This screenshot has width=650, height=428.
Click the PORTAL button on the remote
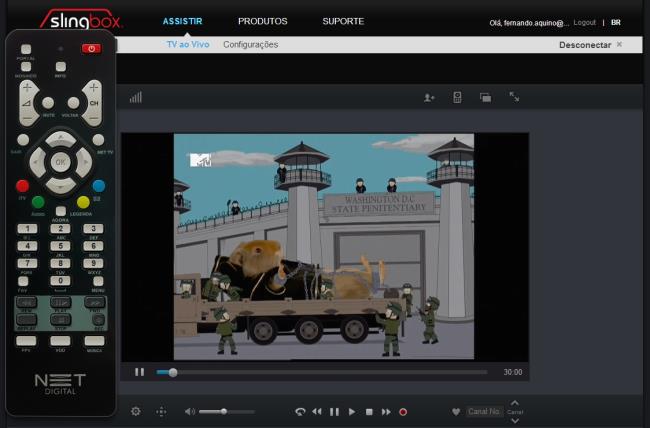point(26,49)
